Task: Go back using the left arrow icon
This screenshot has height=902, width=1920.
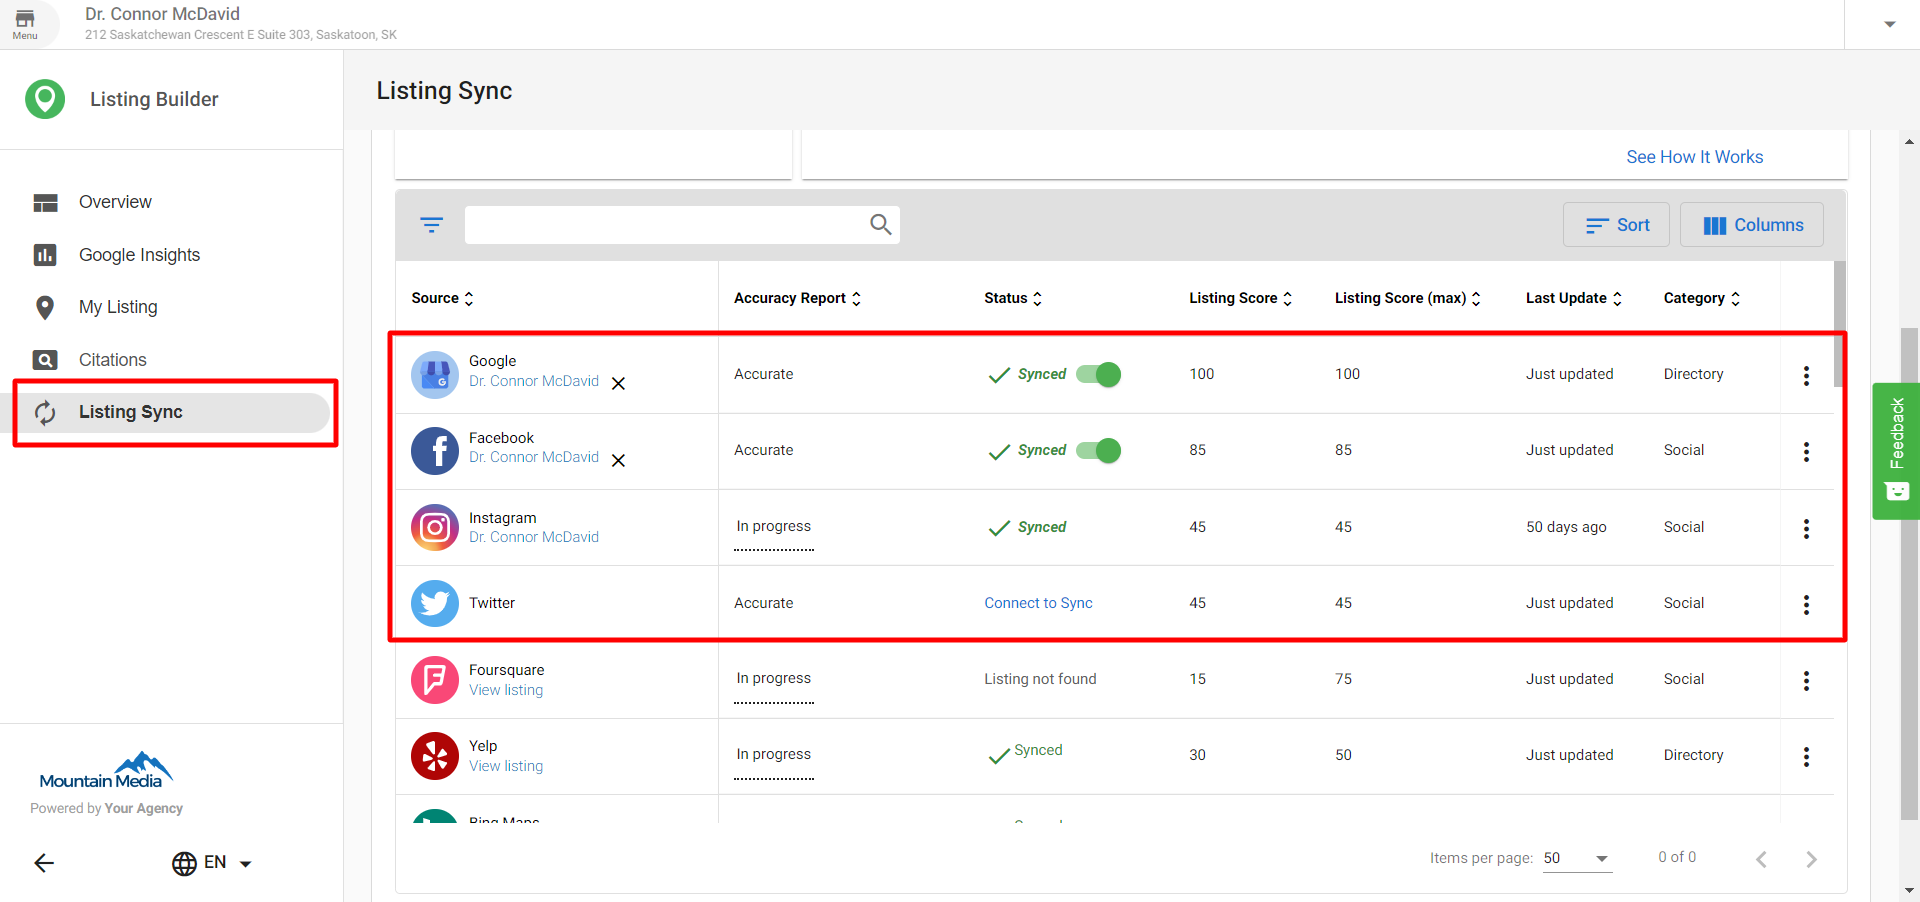Action: [x=44, y=863]
